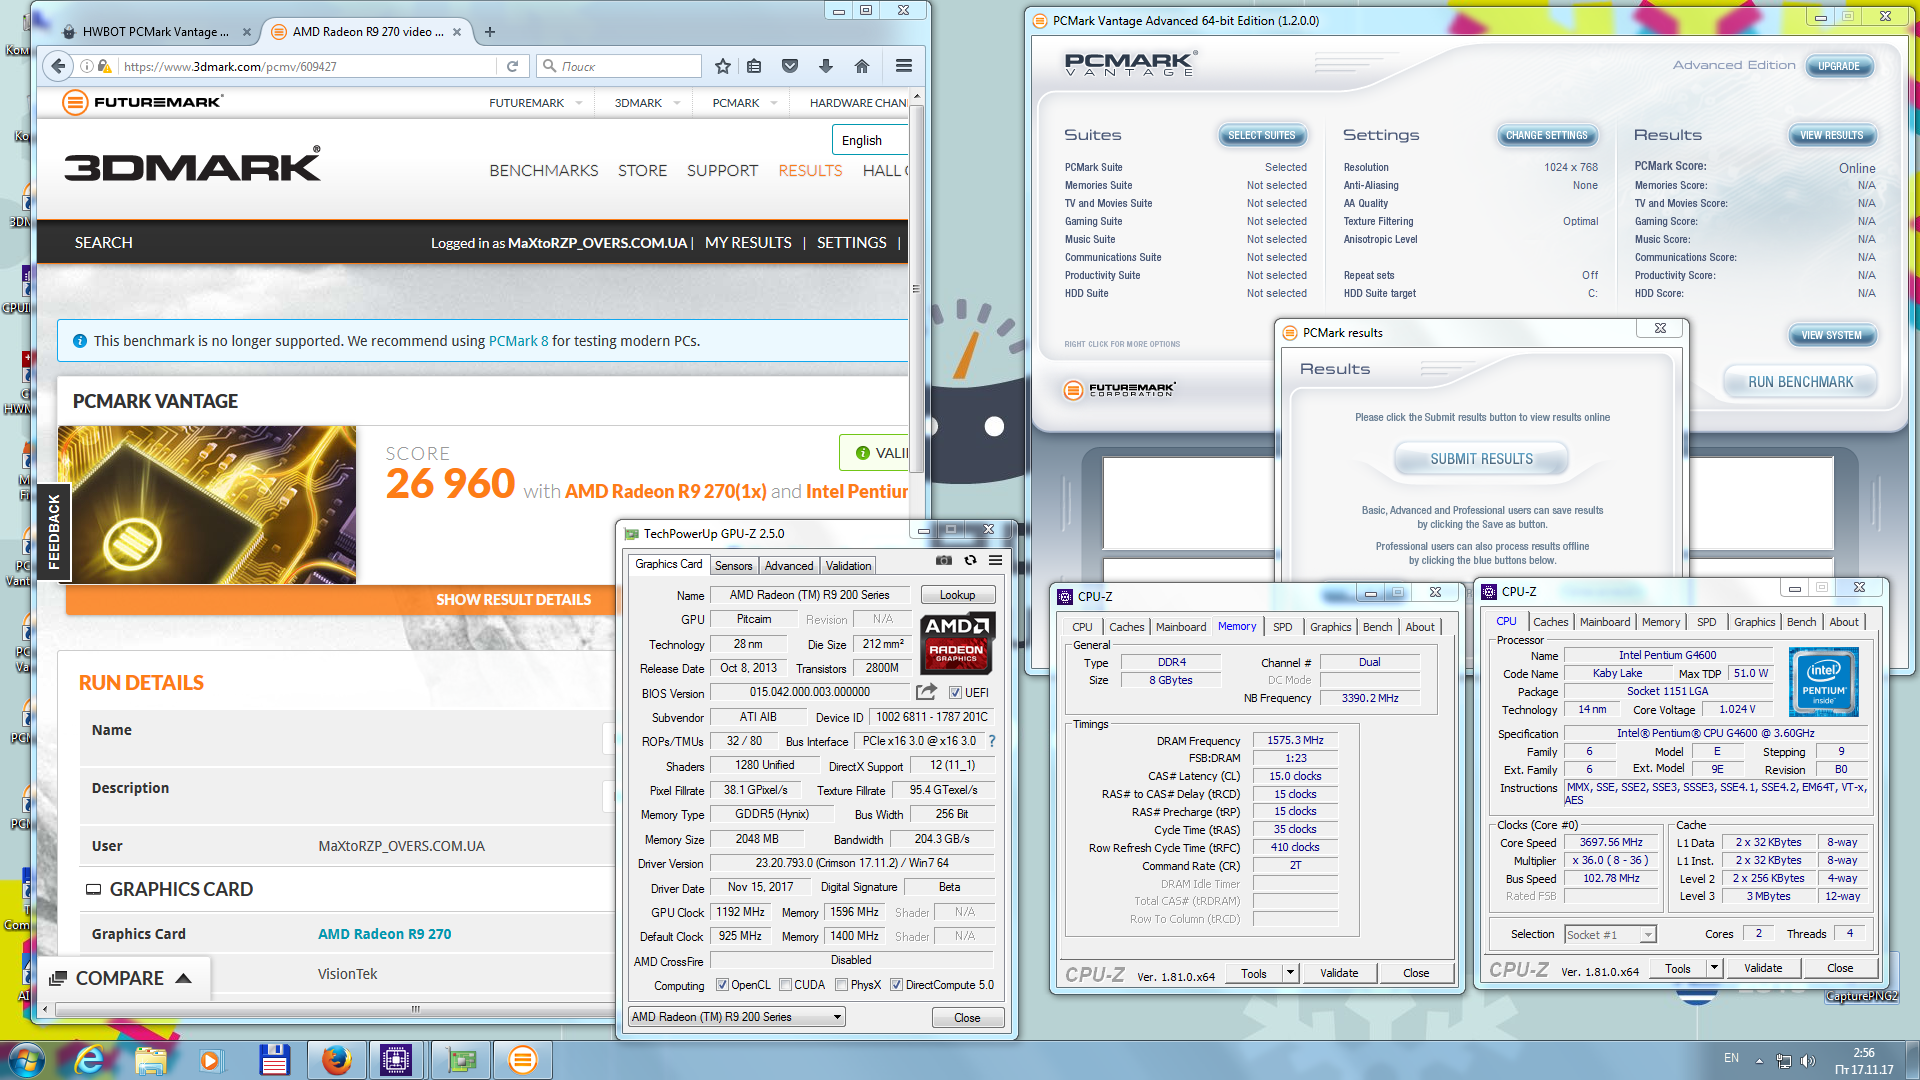This screenshot has width=1920, height=1080.
Task: Select the HWBOT PCMark Vantage browser tab
Action: (155, 32)
